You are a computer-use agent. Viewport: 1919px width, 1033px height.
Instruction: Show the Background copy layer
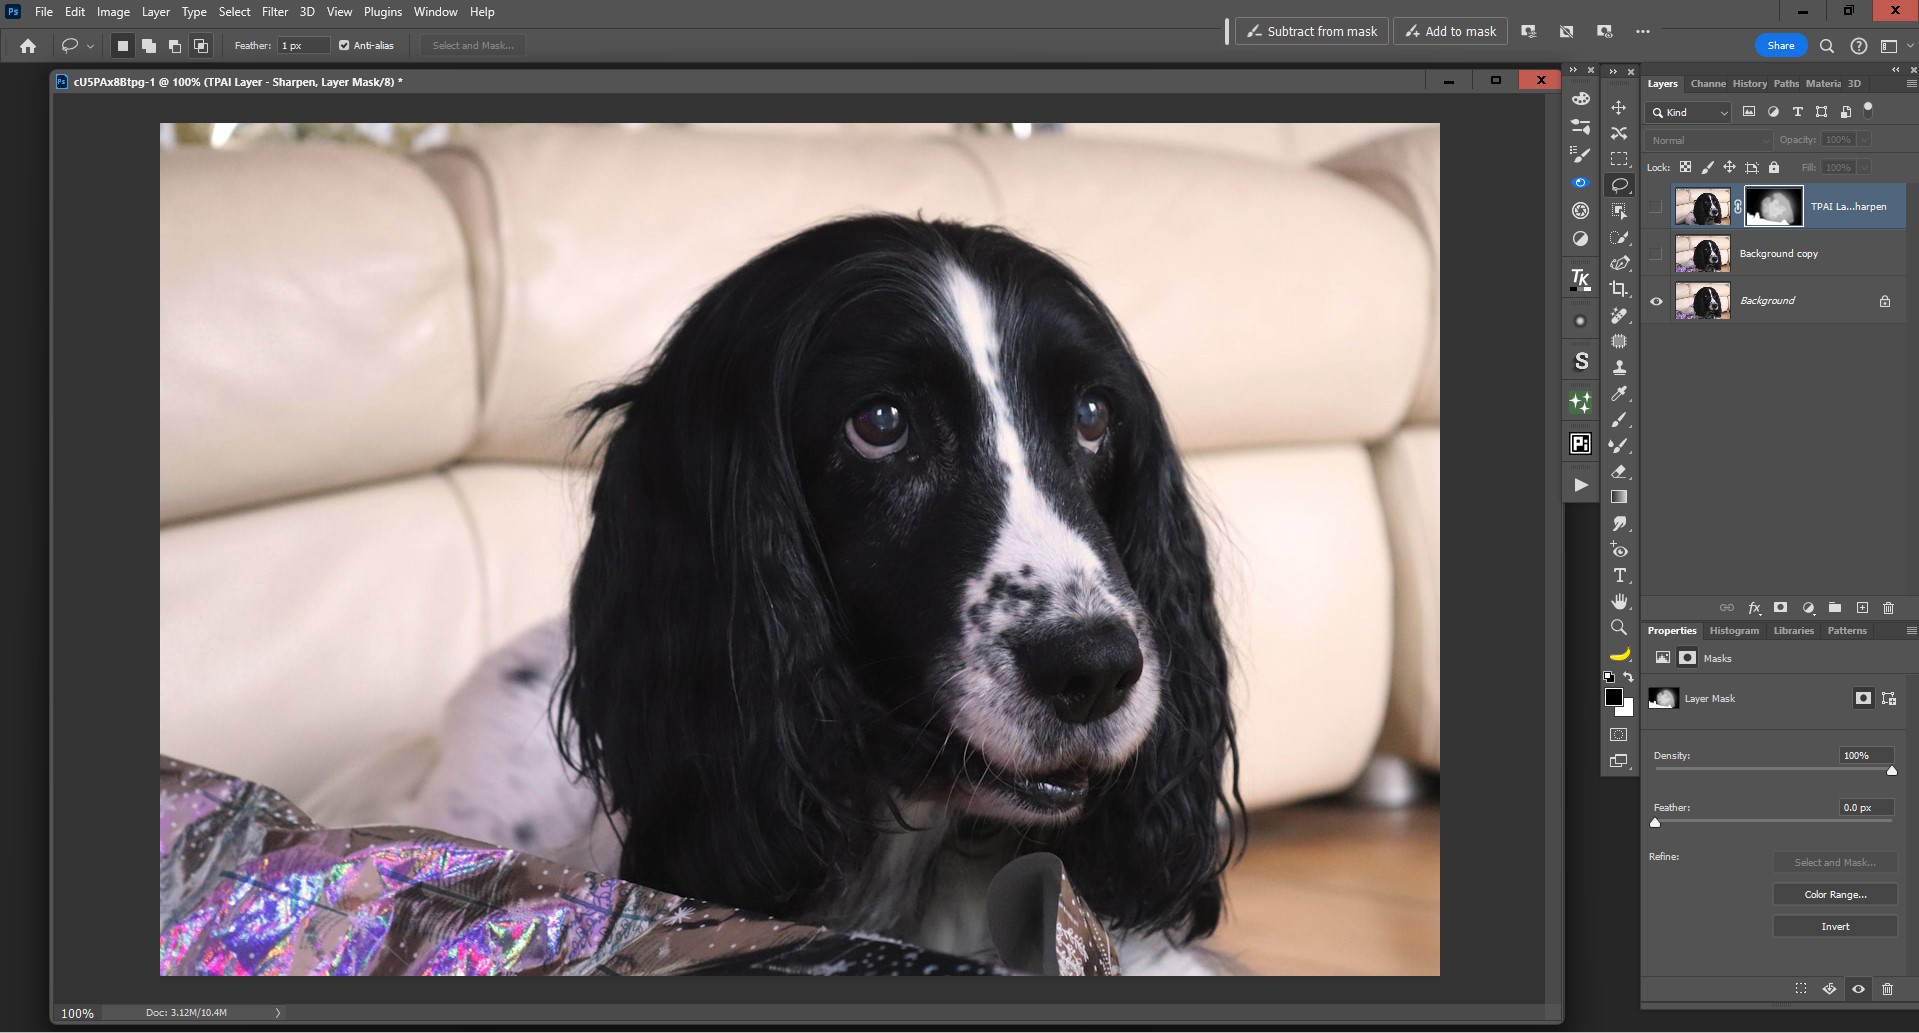(1656, 254)
